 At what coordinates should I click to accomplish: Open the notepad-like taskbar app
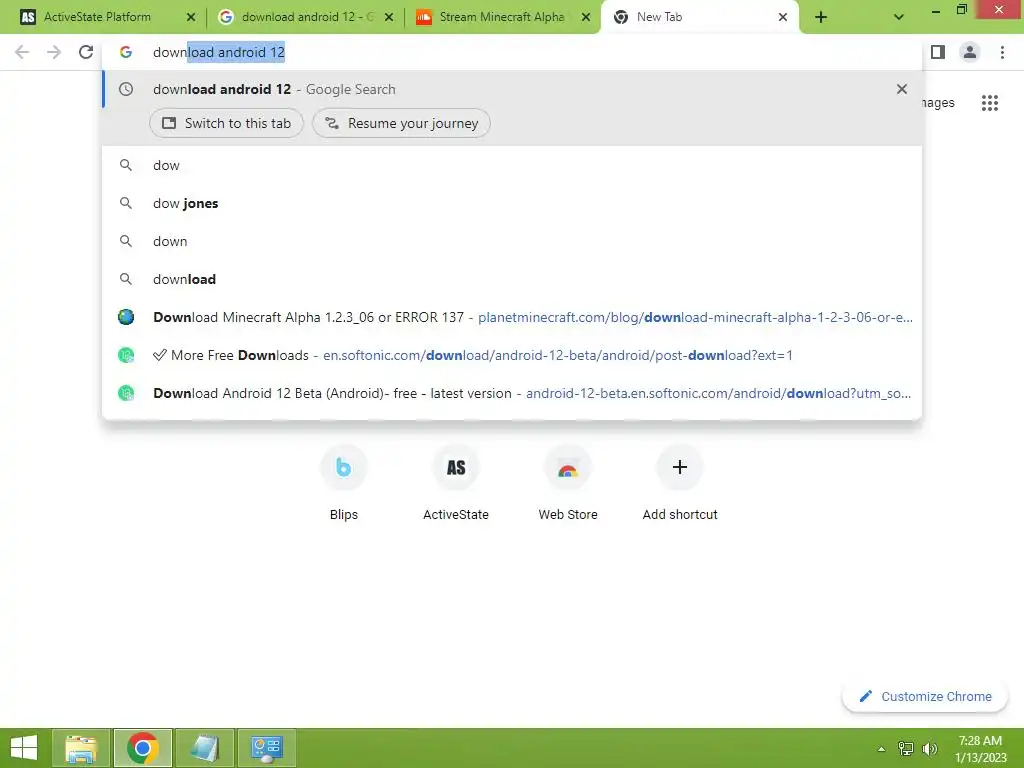pos(204,748)
